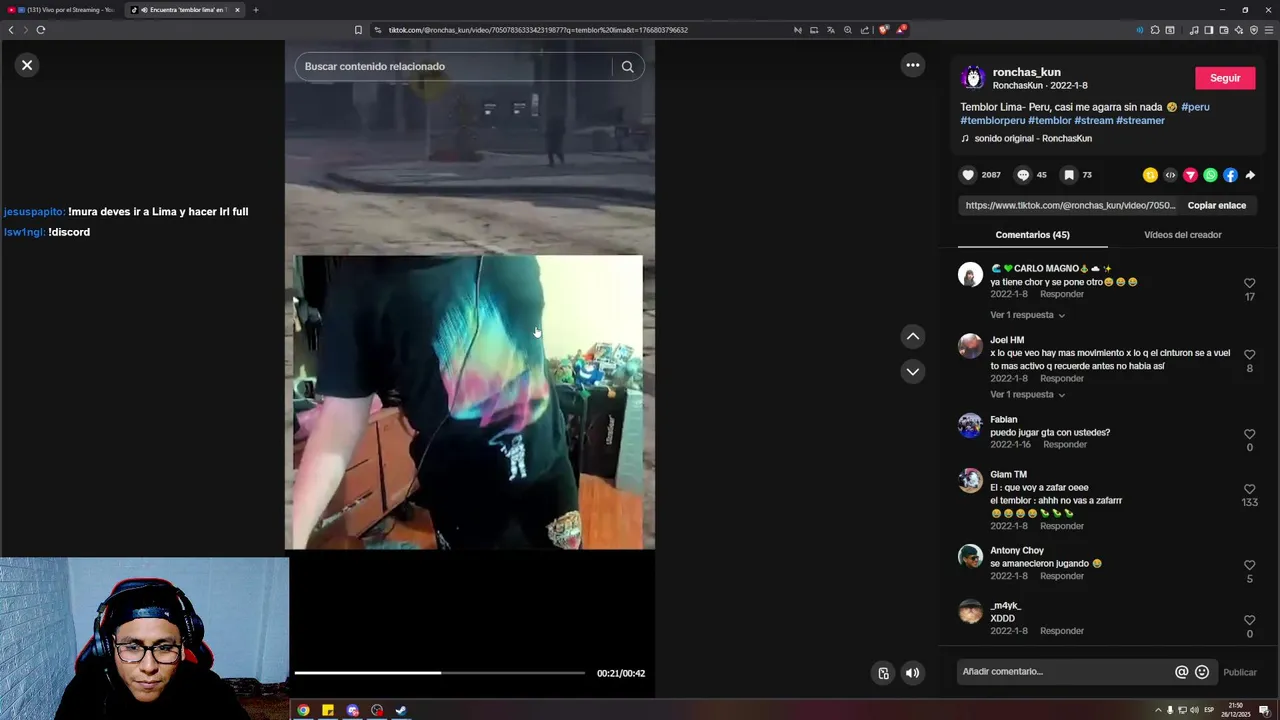Open 'sonido original - RonchasKun' link

pos(1033,139)
